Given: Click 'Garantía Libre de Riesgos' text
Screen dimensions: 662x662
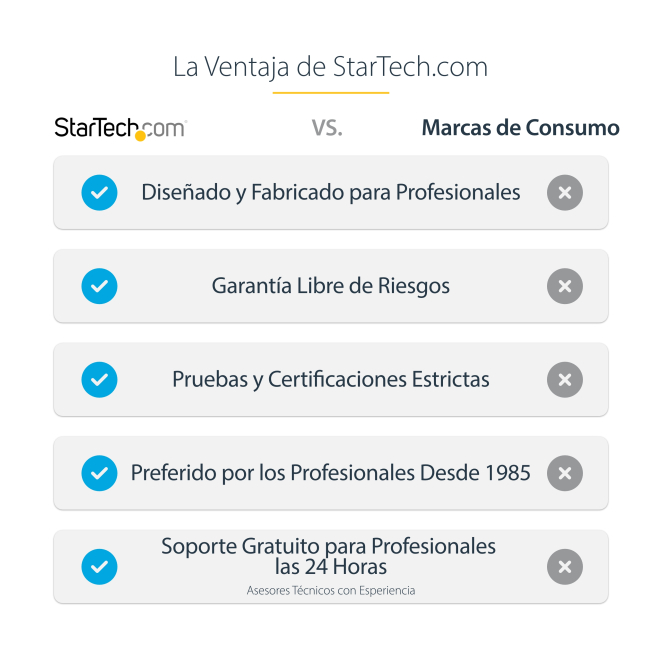Looking at the screenshot, I should point(331,286).
